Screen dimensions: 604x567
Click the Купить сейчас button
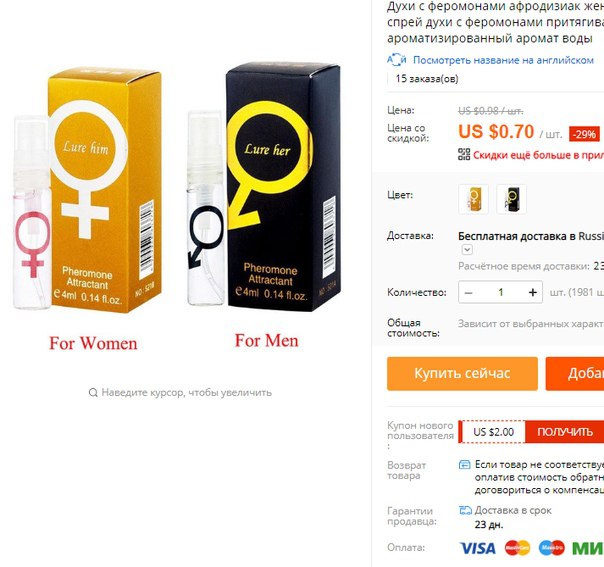coord(462,374)
